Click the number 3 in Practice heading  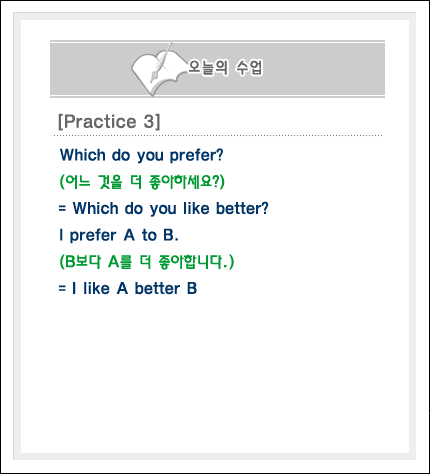tap(148, 121)
